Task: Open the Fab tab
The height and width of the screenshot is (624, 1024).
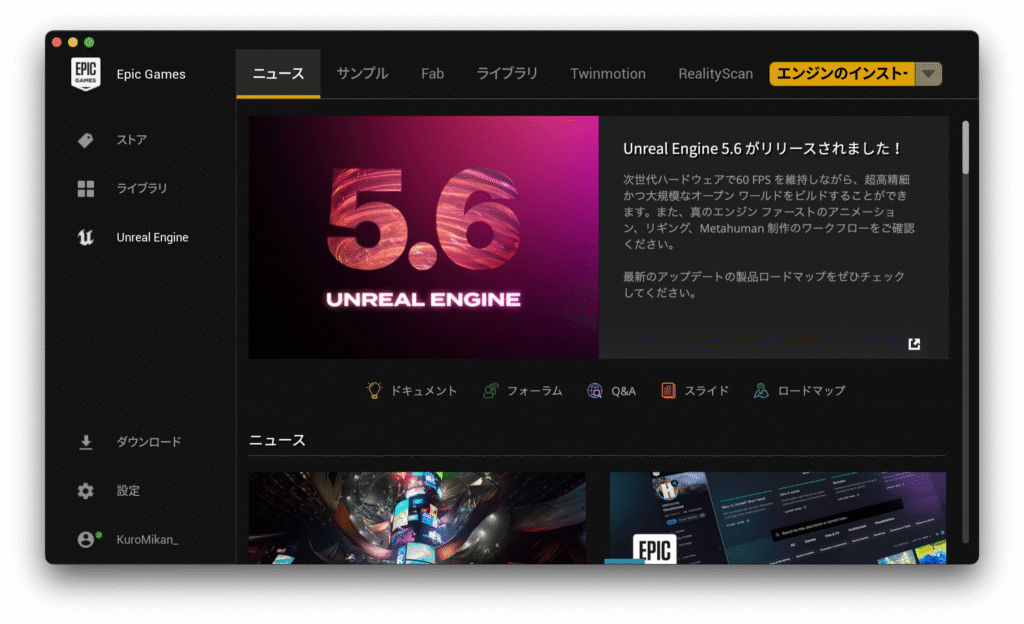Action: tap(432, 74)
